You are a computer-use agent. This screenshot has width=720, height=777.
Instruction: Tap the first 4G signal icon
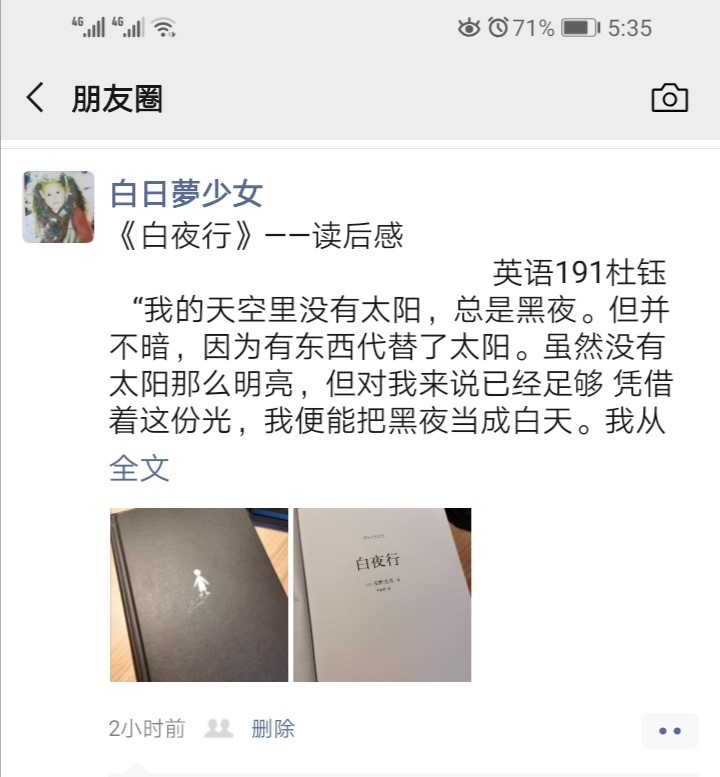click(x=88, y=27)
